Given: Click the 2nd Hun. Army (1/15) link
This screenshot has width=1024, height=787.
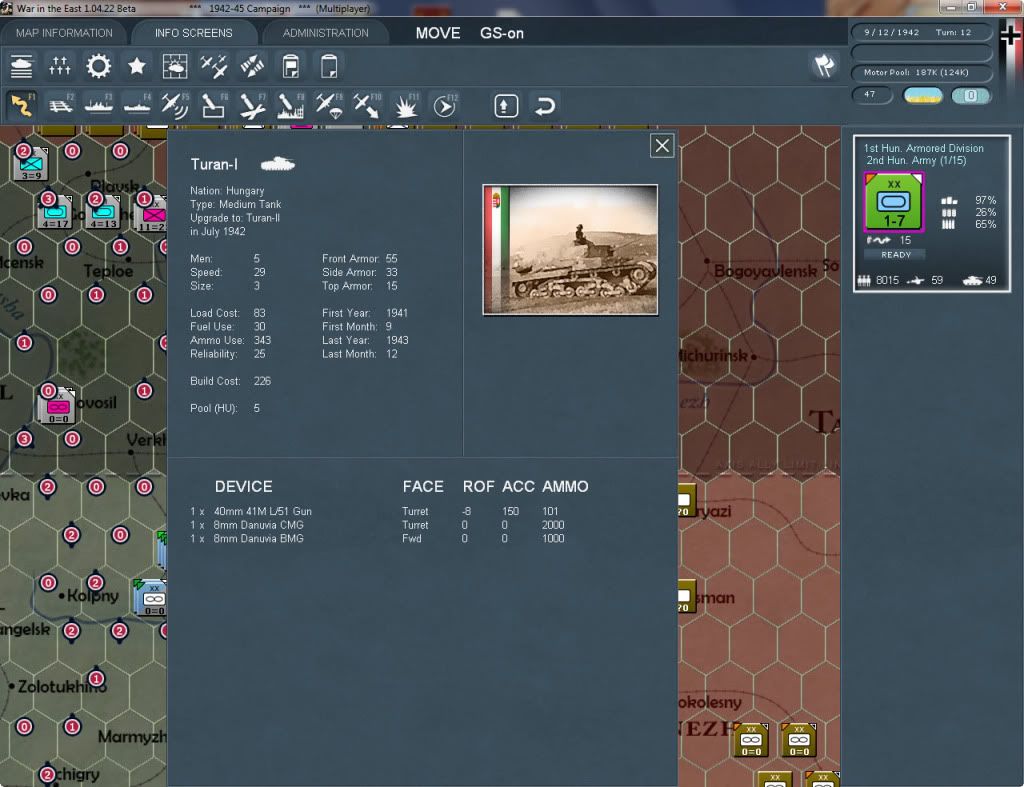Looking at the screenshot, I should coord(916,161).
